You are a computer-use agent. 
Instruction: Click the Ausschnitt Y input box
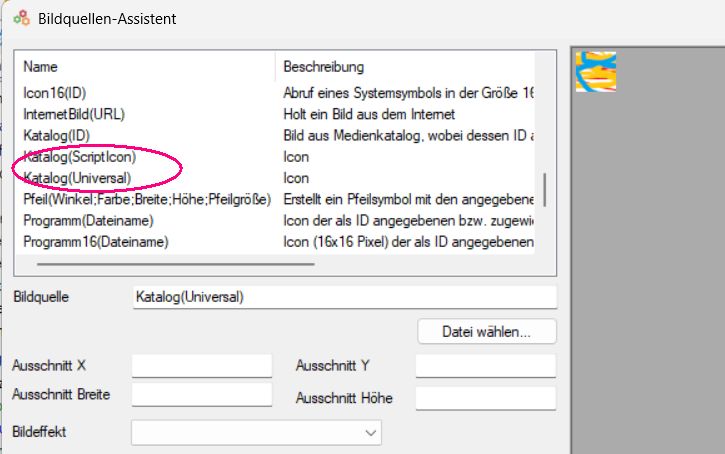tap(485, 366)
